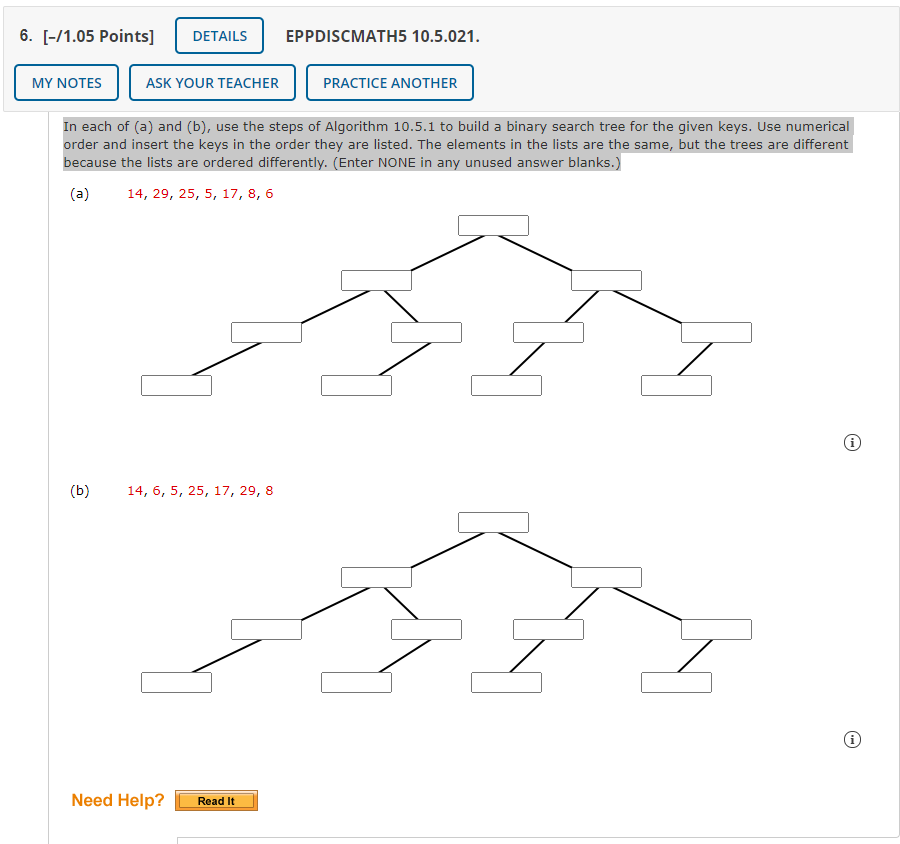Click the info icon below part (b) tree
Image resolution: width=900 pixels, height=844 pixels.
pyautogui.click(x=852, y=739)
